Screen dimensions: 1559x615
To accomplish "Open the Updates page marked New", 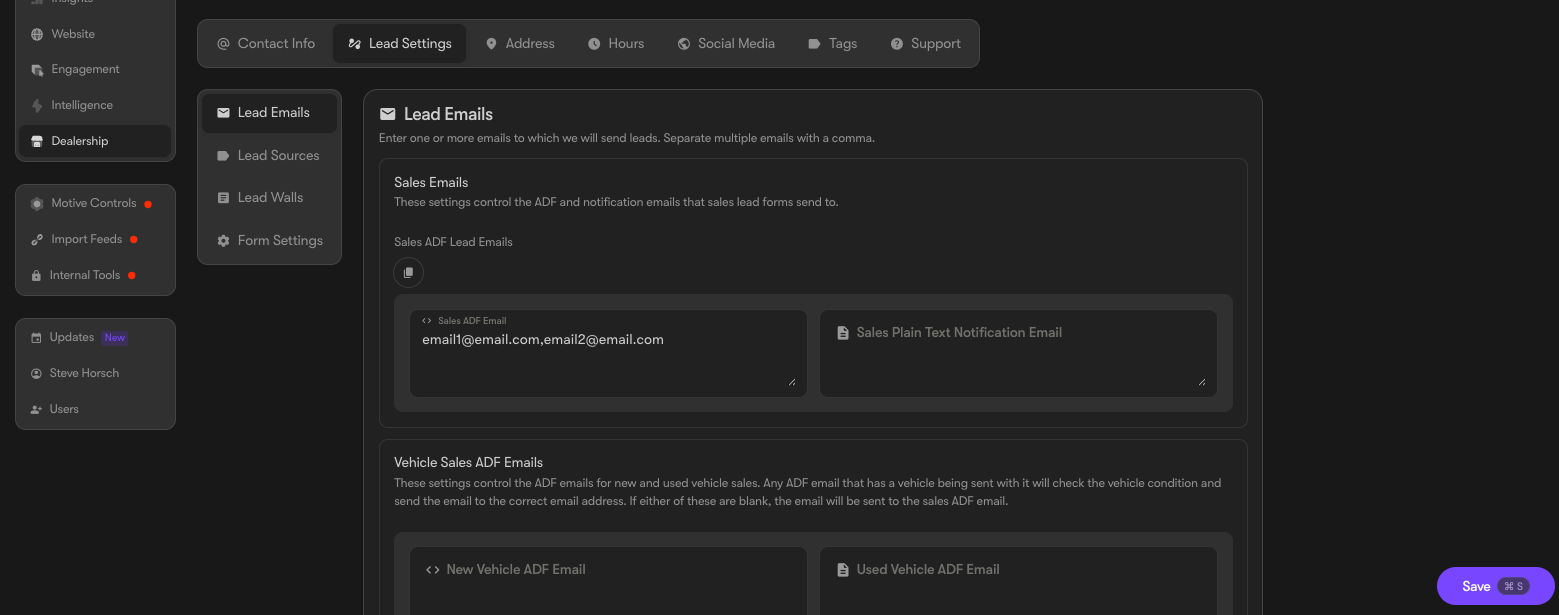I will tap(95, 337).
